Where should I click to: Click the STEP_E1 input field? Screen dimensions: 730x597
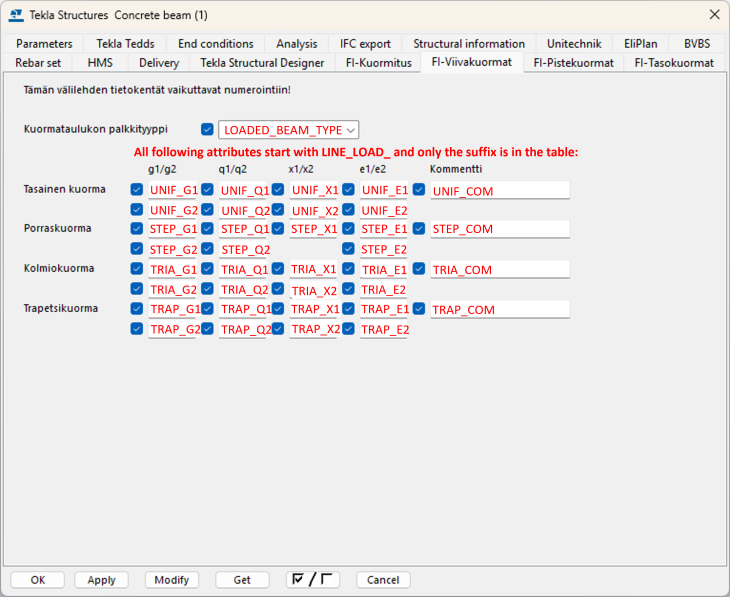(x=384, y=229)
